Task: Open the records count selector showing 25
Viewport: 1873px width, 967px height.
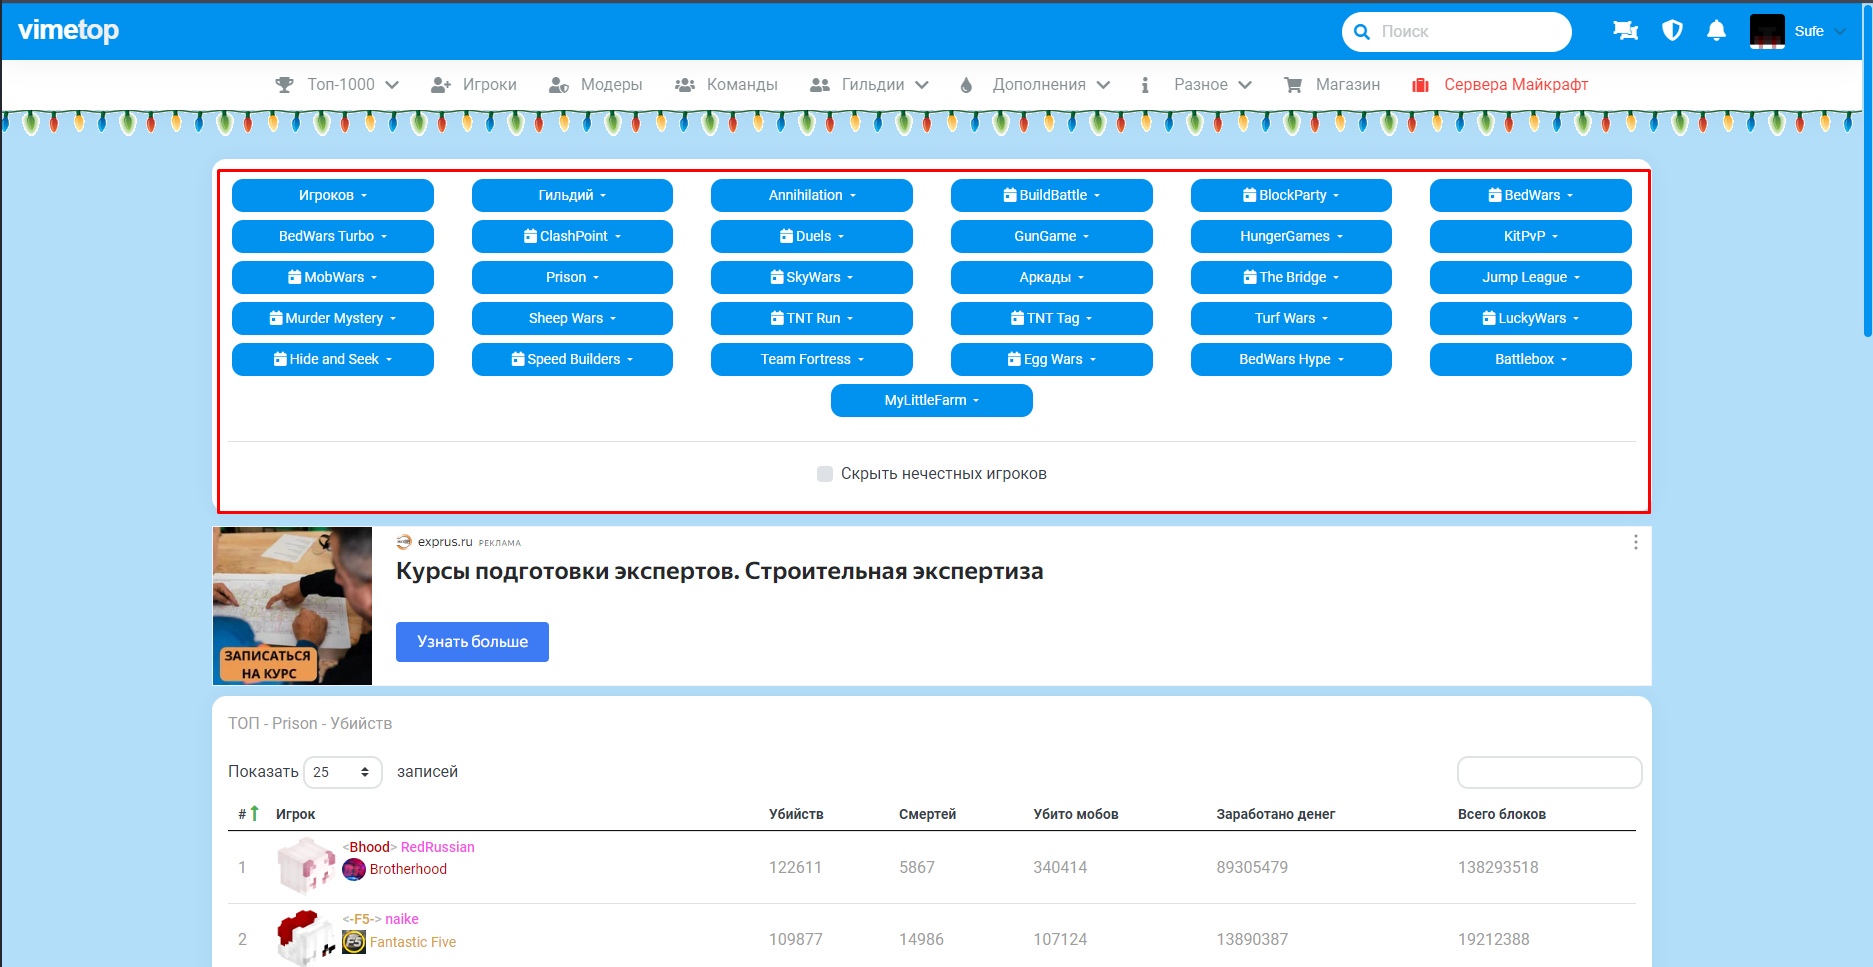Action: coord(342,772)
